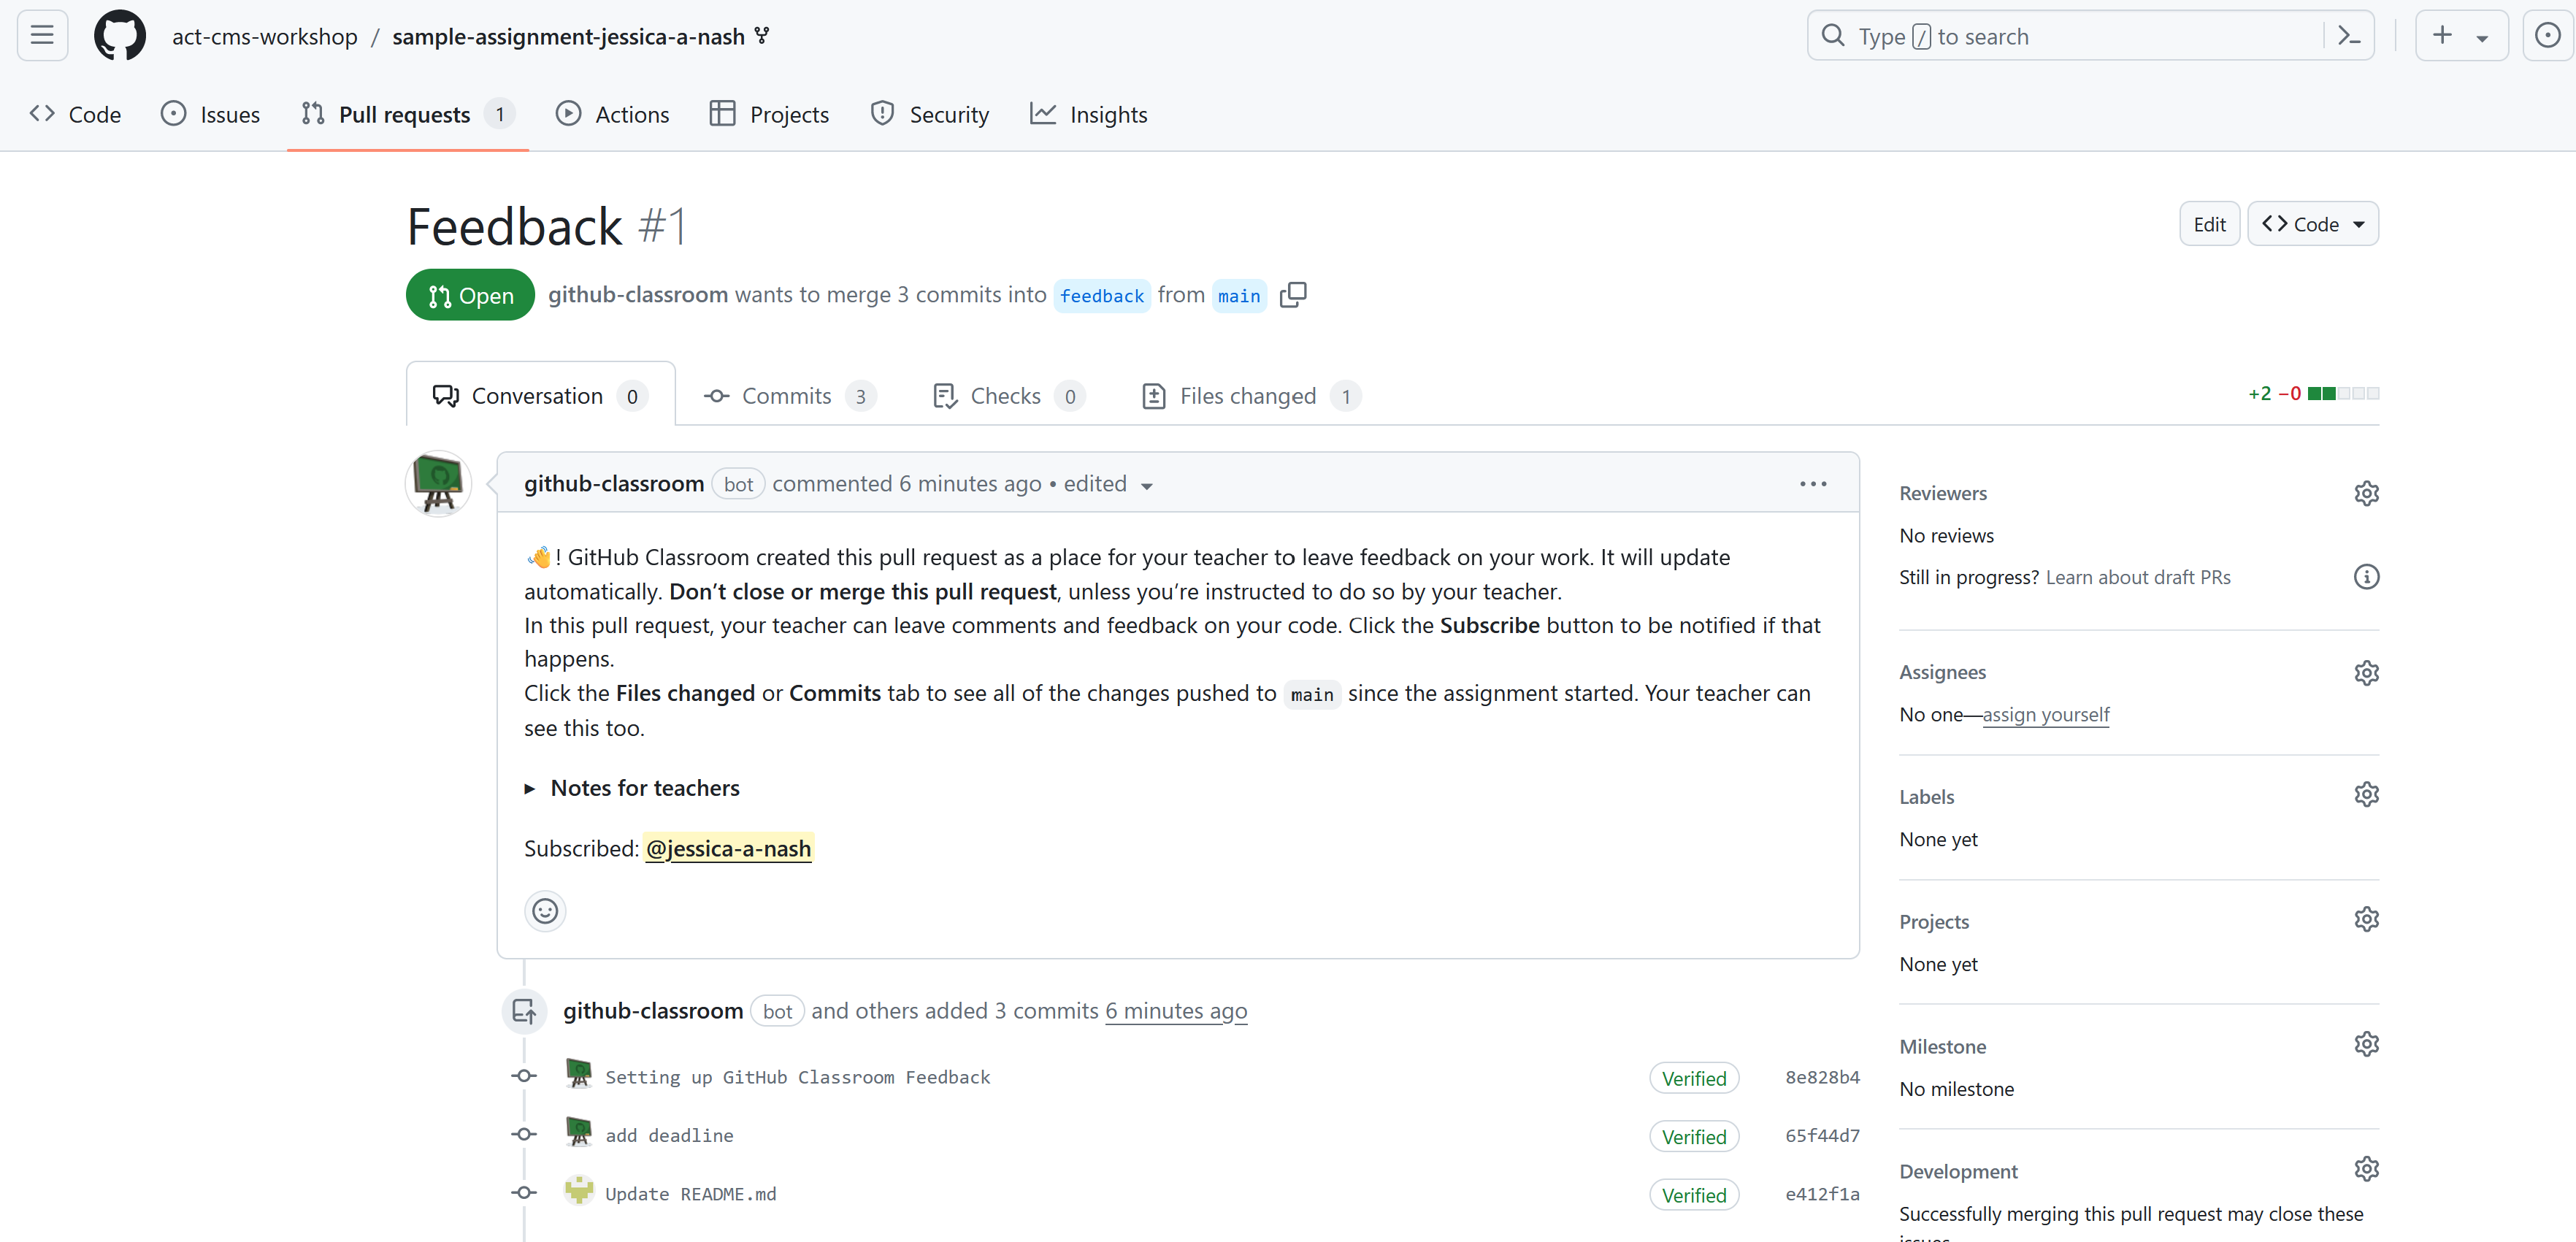
Task: Open the issues circle icon at top right
Action: click(2548, 36)
